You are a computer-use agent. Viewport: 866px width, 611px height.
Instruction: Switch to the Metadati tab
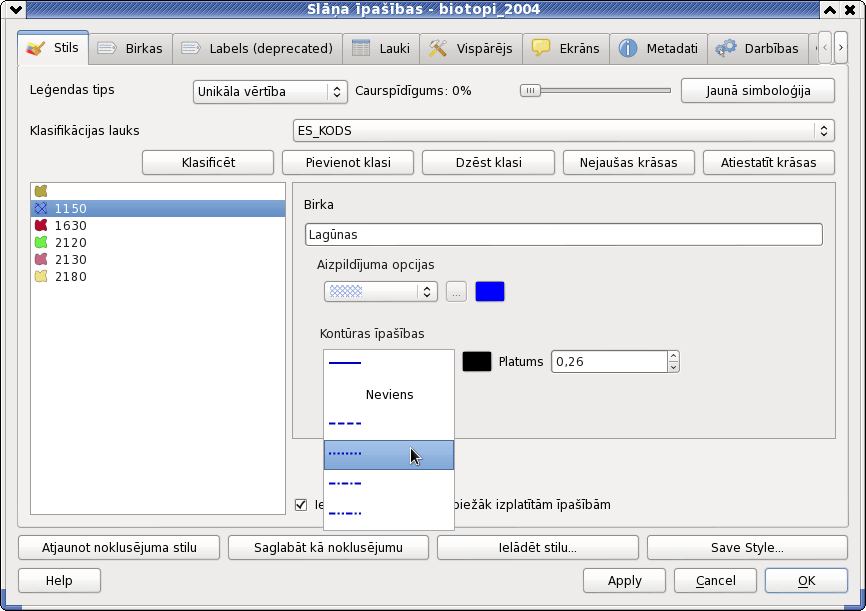coord(658,49)
